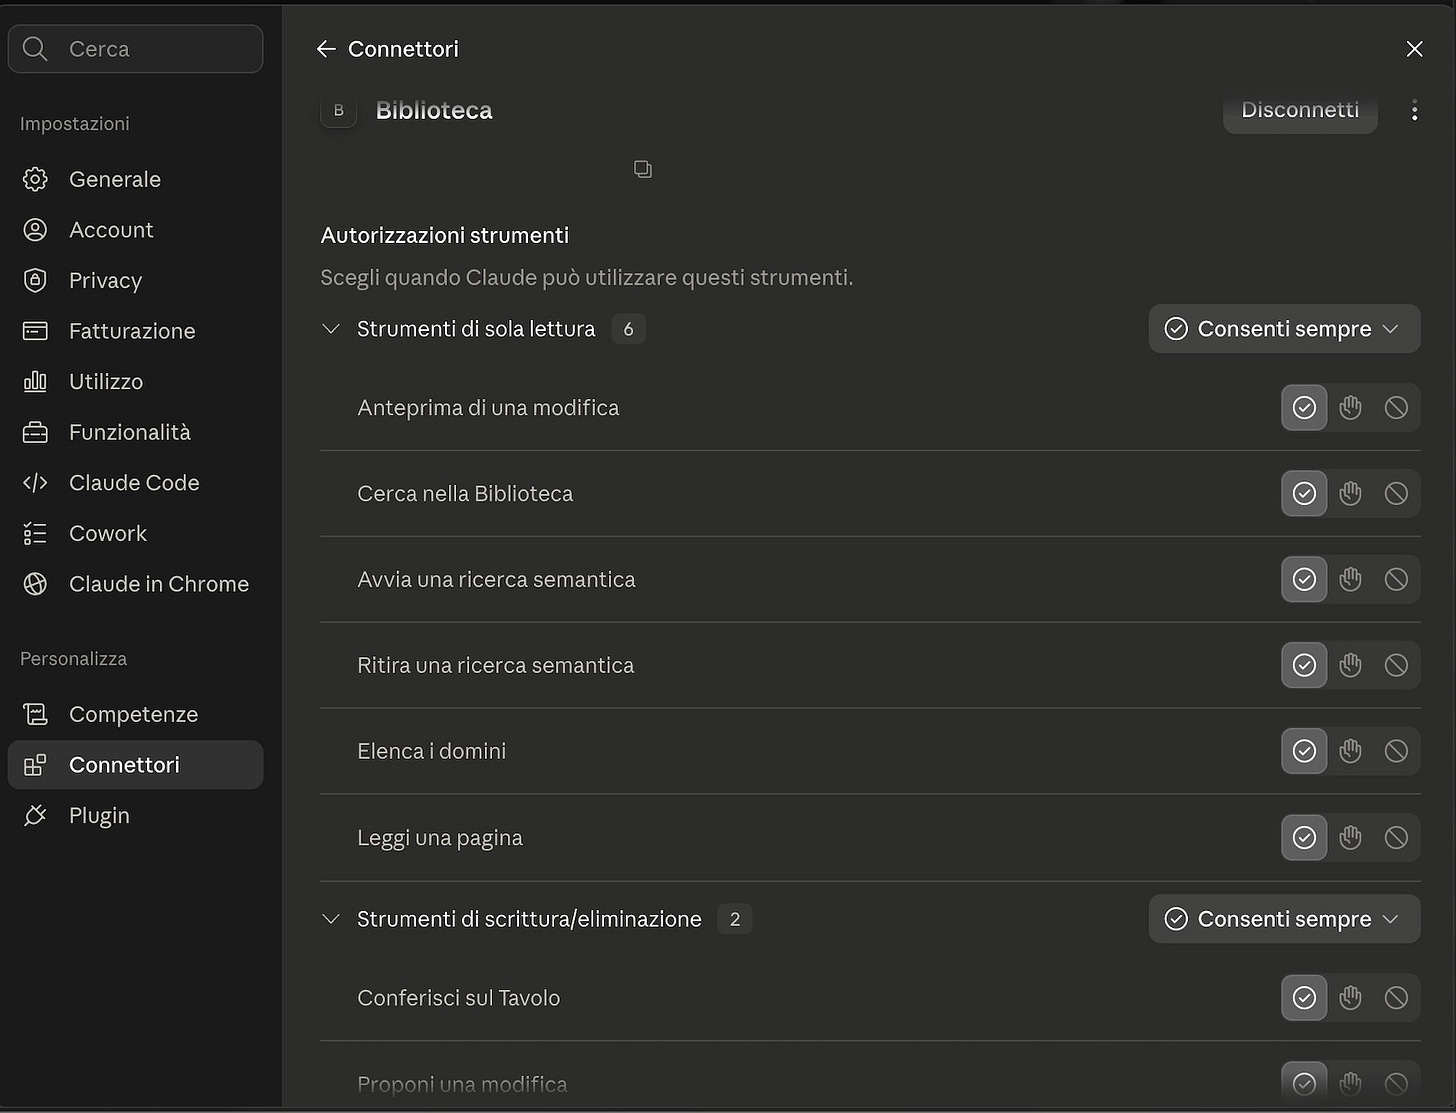Viewport: 1456px width, 1113px height.
Task: Set Ritira una ricerca semantica to ask permission
Action: coord(1350,665)
